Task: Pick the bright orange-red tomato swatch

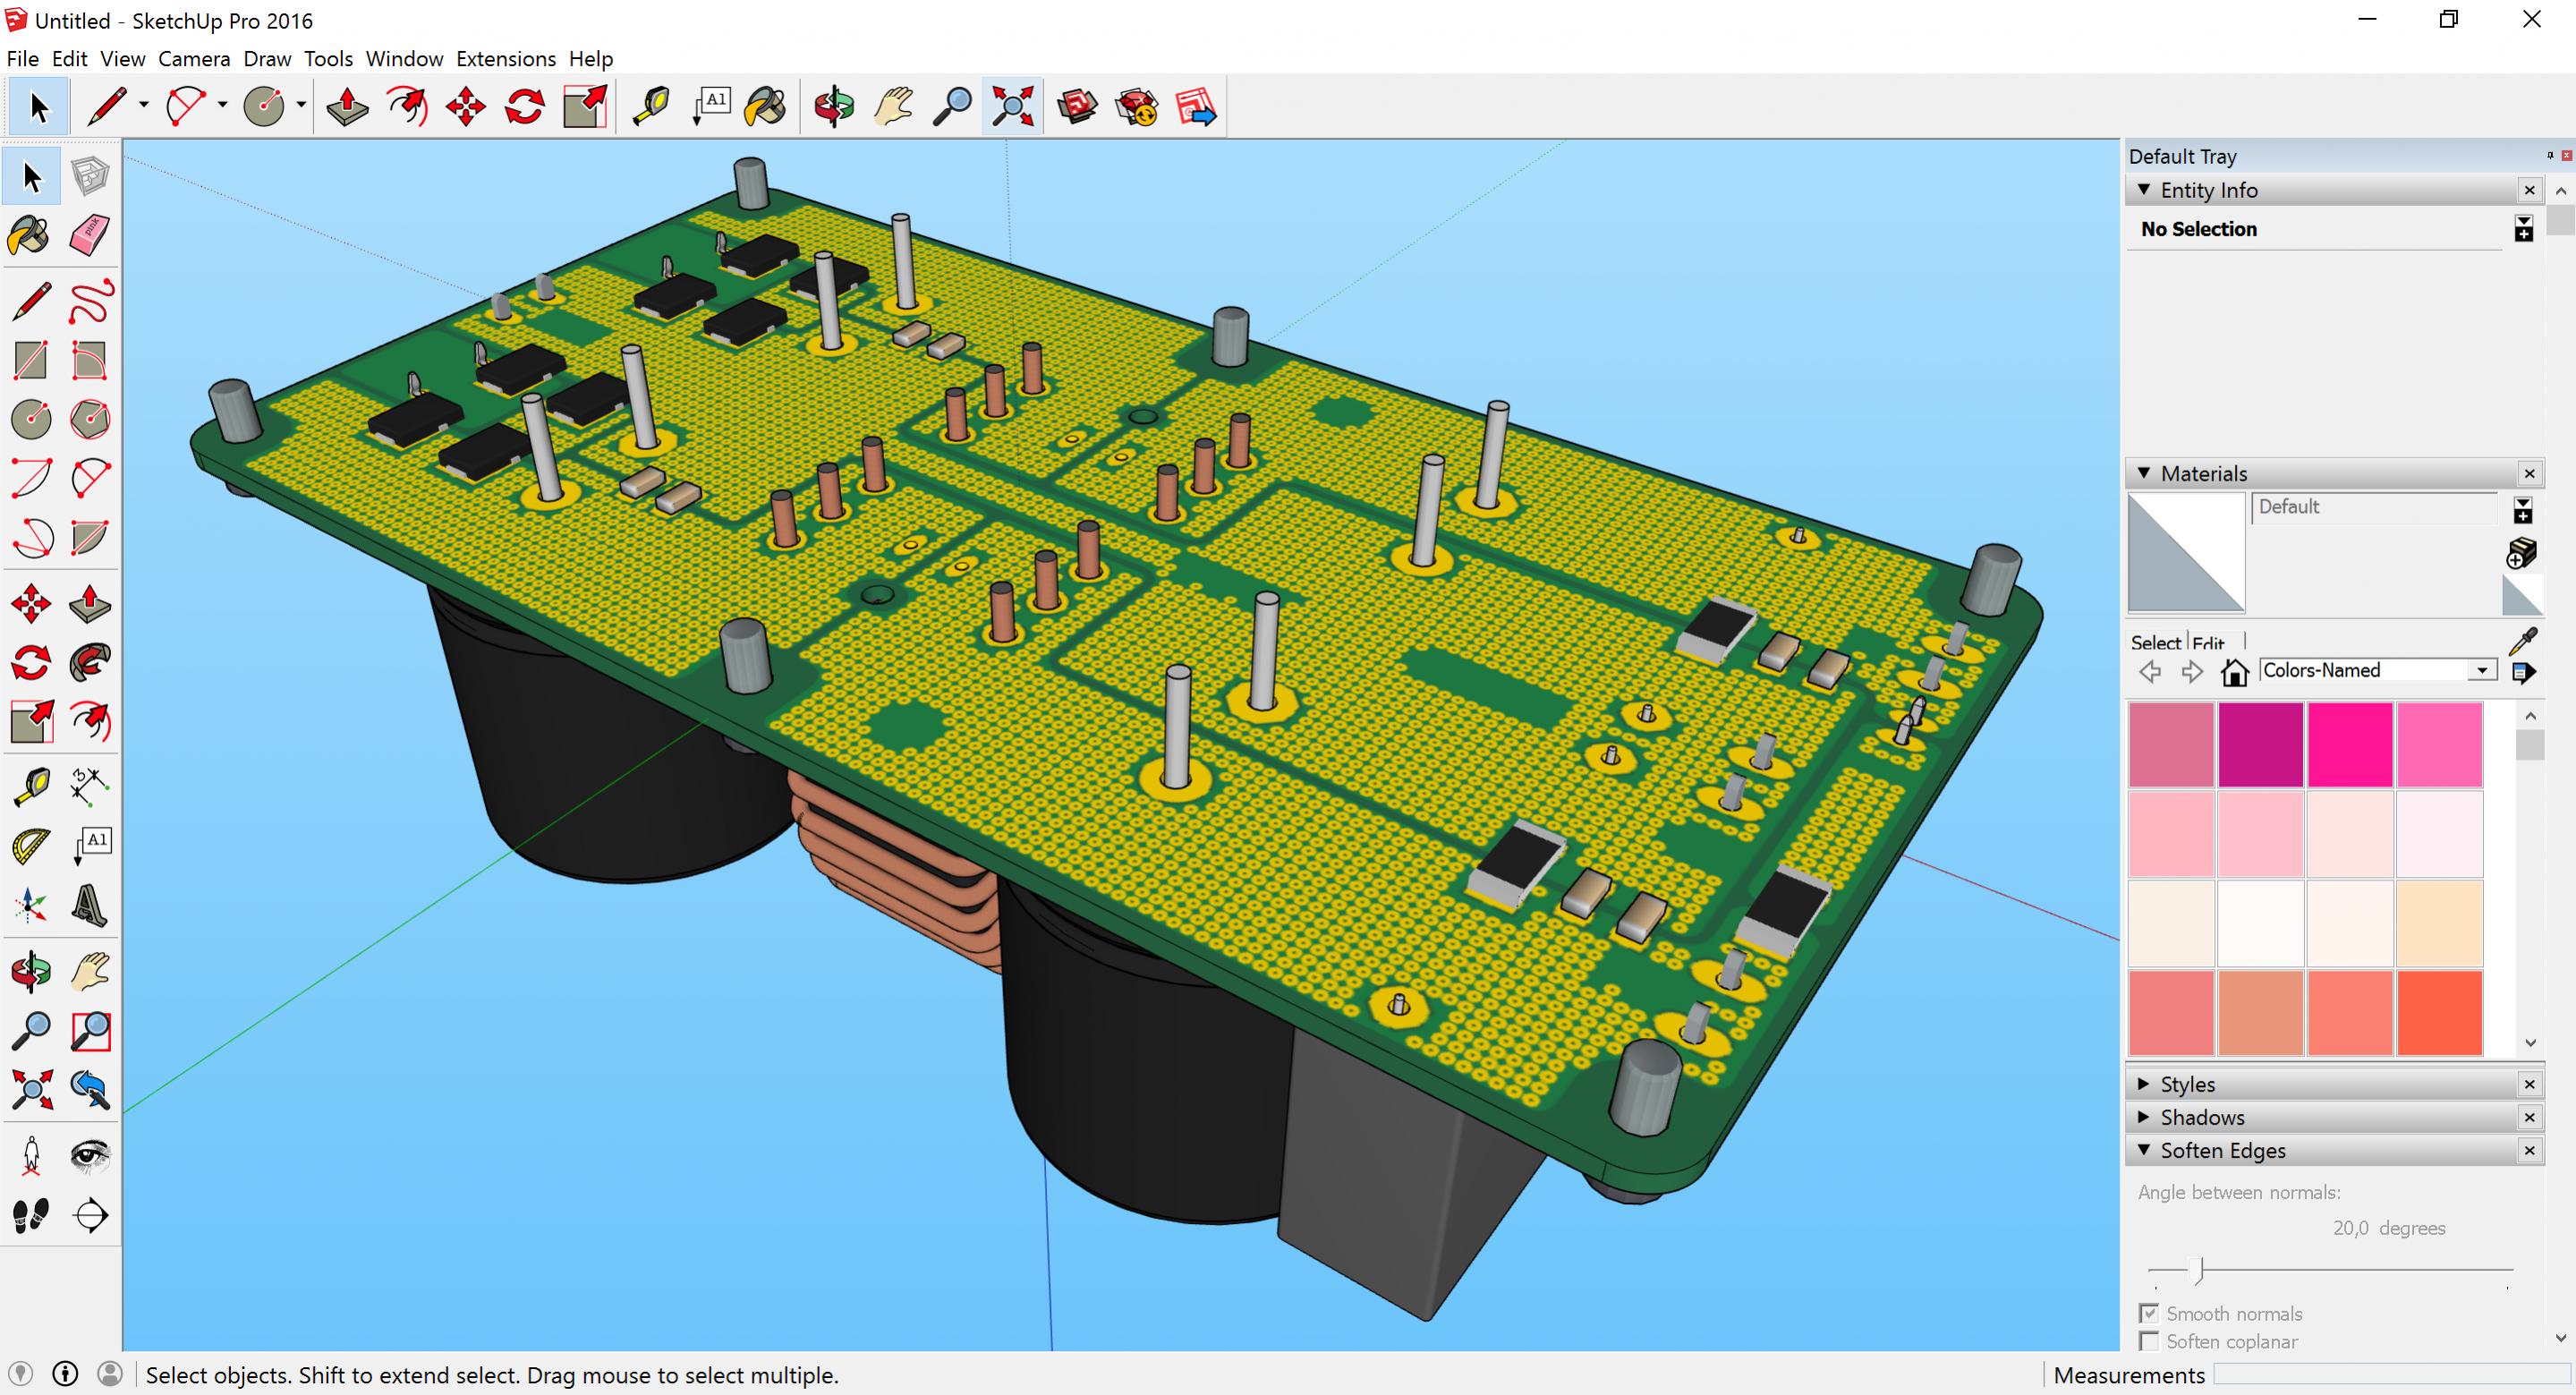Action: pyautogui.click(x=2439, y=1012)
